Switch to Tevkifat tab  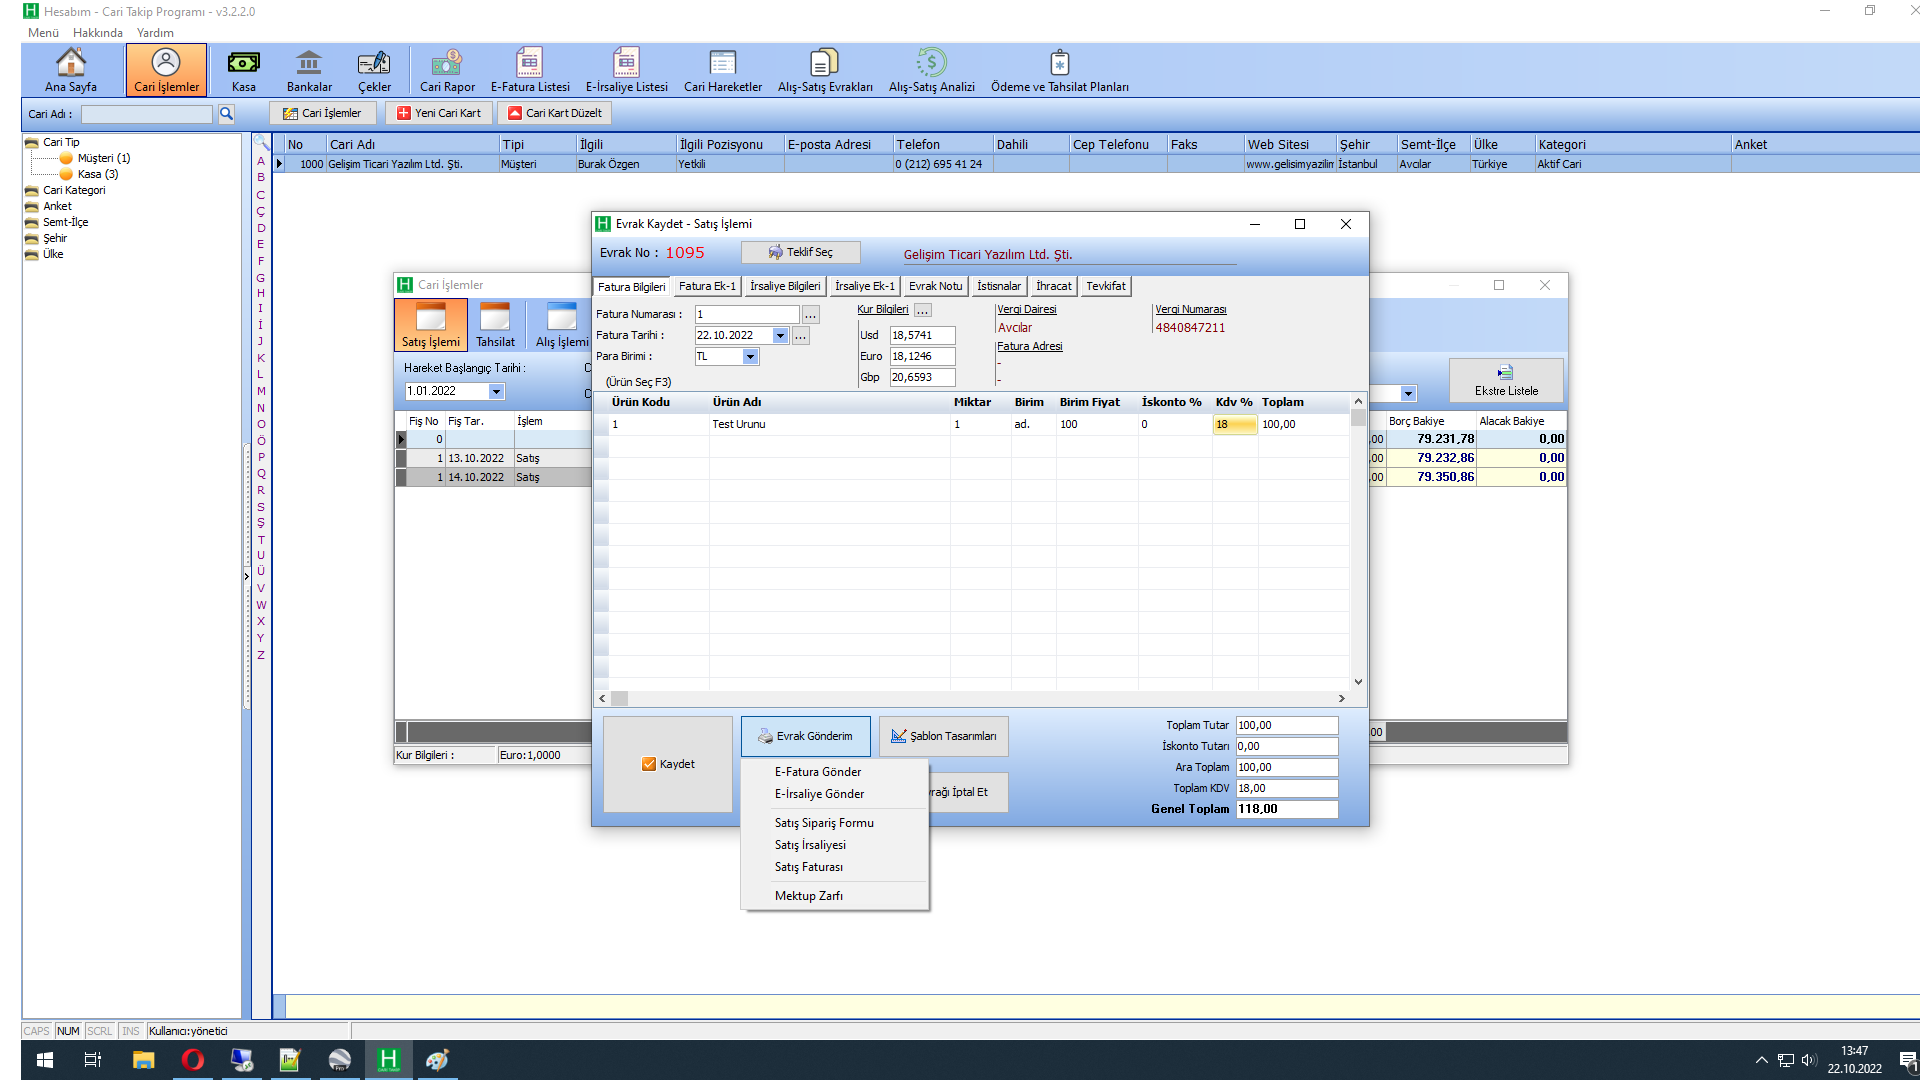1105,287
